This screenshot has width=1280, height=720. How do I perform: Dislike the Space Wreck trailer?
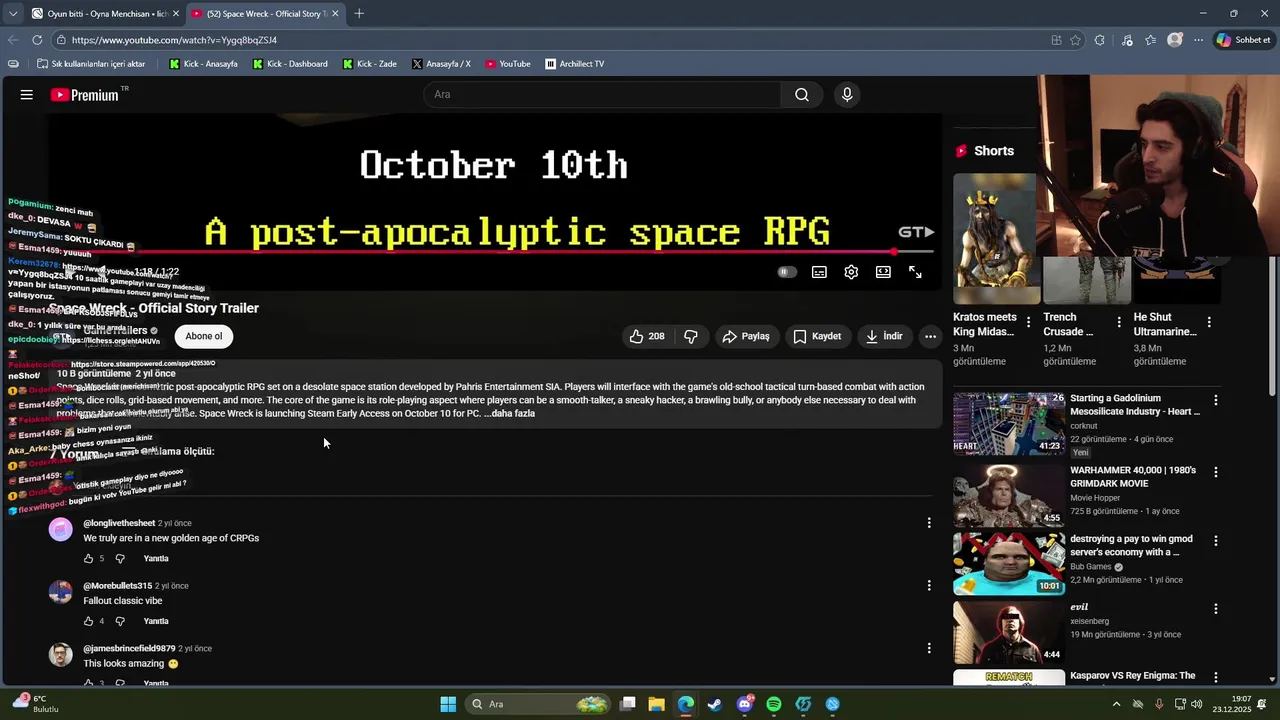pyautogui.click(x=691, y=336)
